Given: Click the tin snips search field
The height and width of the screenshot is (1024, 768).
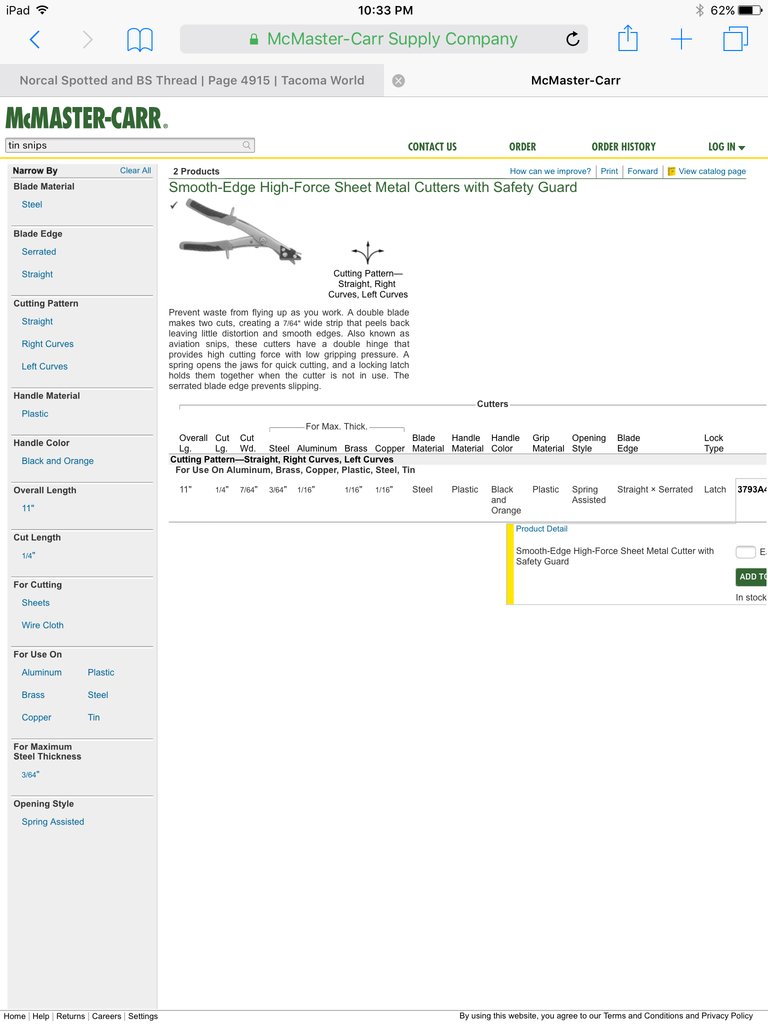Looking at the screenshot, I should pyautogui.click(x=130, y=145).
